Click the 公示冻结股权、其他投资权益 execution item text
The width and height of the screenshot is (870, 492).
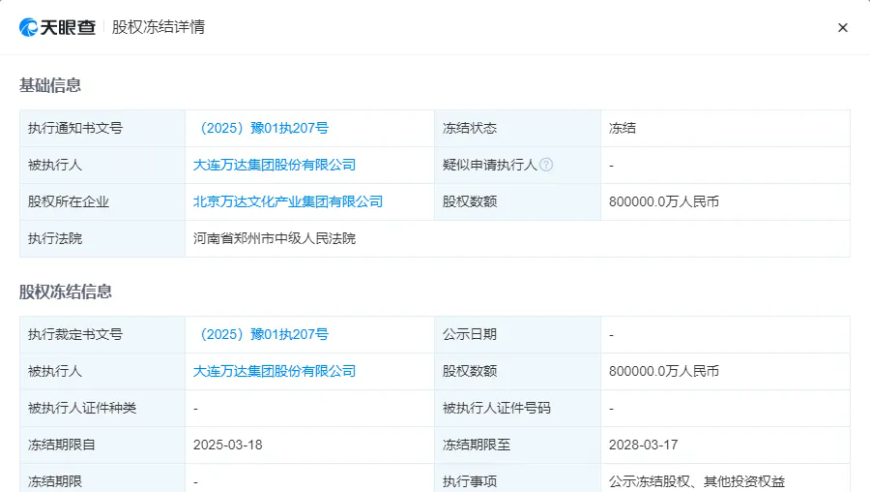(x=697, y=481)
